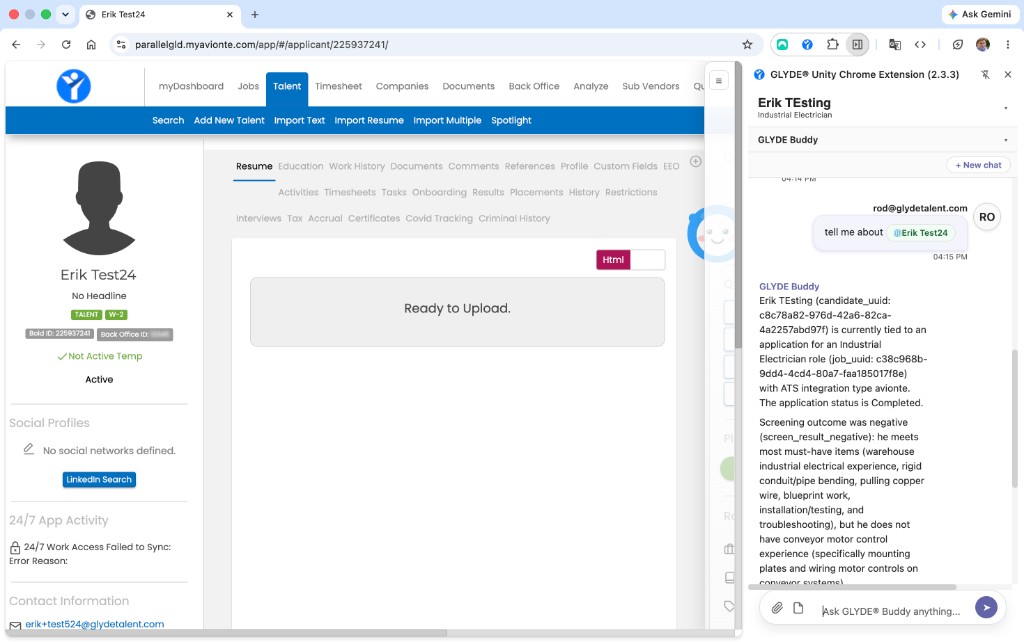Open the Back Office menu
The image size is (1024, 642).
pyautogui.click(x=534, y=86)
